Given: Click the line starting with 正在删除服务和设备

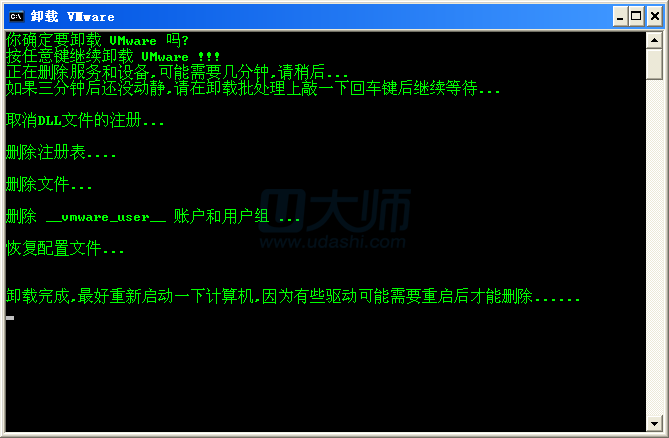Looking at the screenshot, I should tap(177, 72).
